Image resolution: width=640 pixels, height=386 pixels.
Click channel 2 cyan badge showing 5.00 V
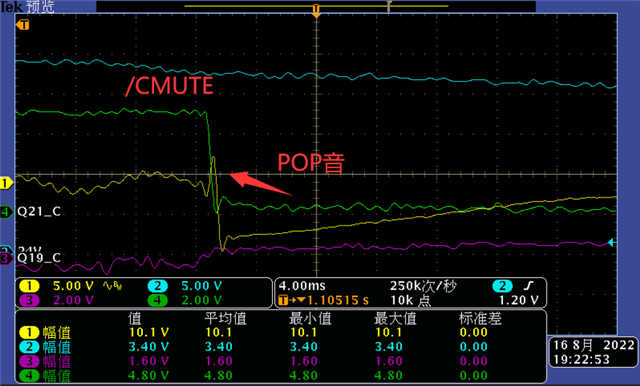(x=158, y=286)
